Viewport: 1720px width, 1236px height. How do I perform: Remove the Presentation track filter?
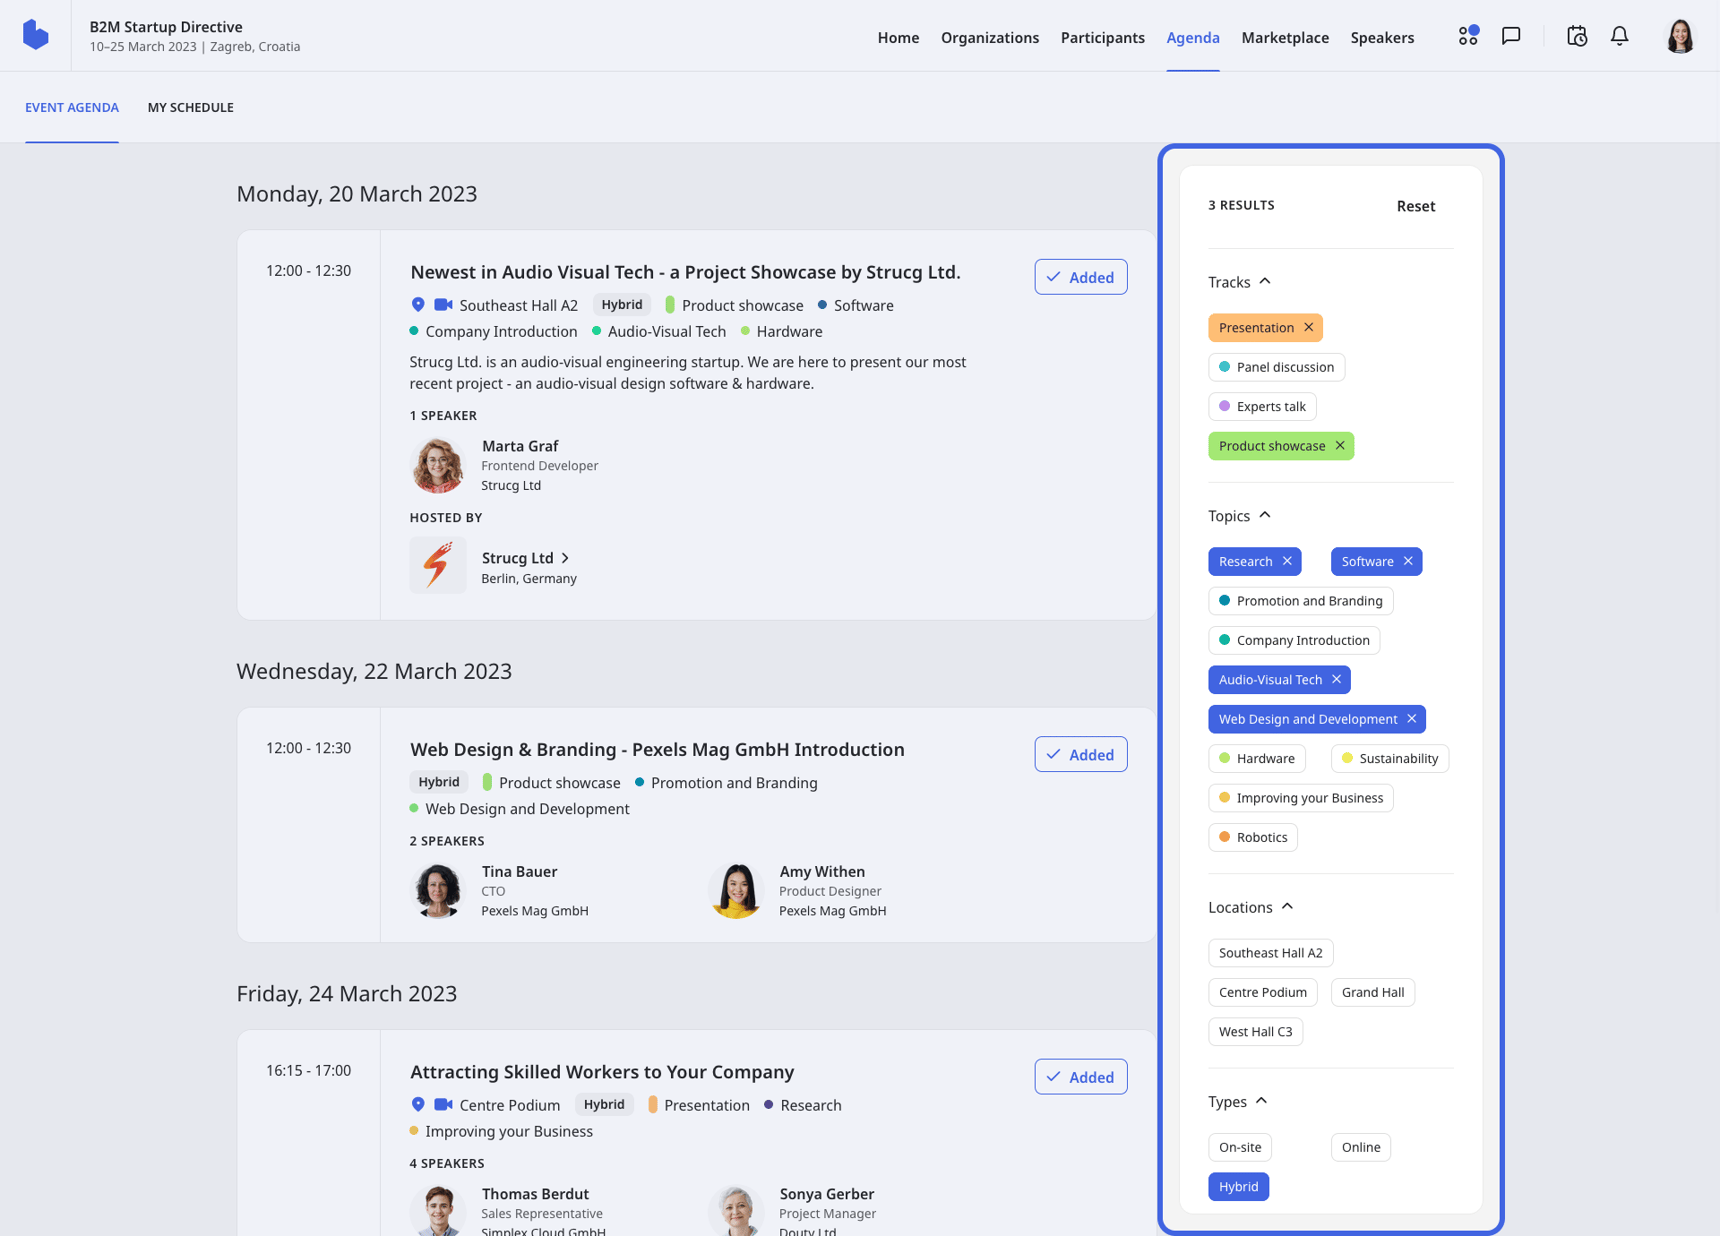click(x=1308, y=328)
